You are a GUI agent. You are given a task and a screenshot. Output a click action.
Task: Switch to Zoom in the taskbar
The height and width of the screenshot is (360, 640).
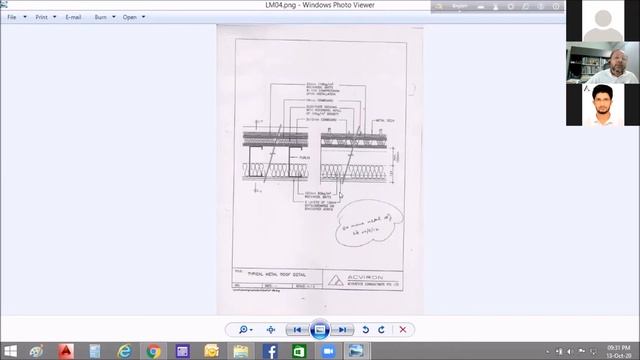pos(328,351)
